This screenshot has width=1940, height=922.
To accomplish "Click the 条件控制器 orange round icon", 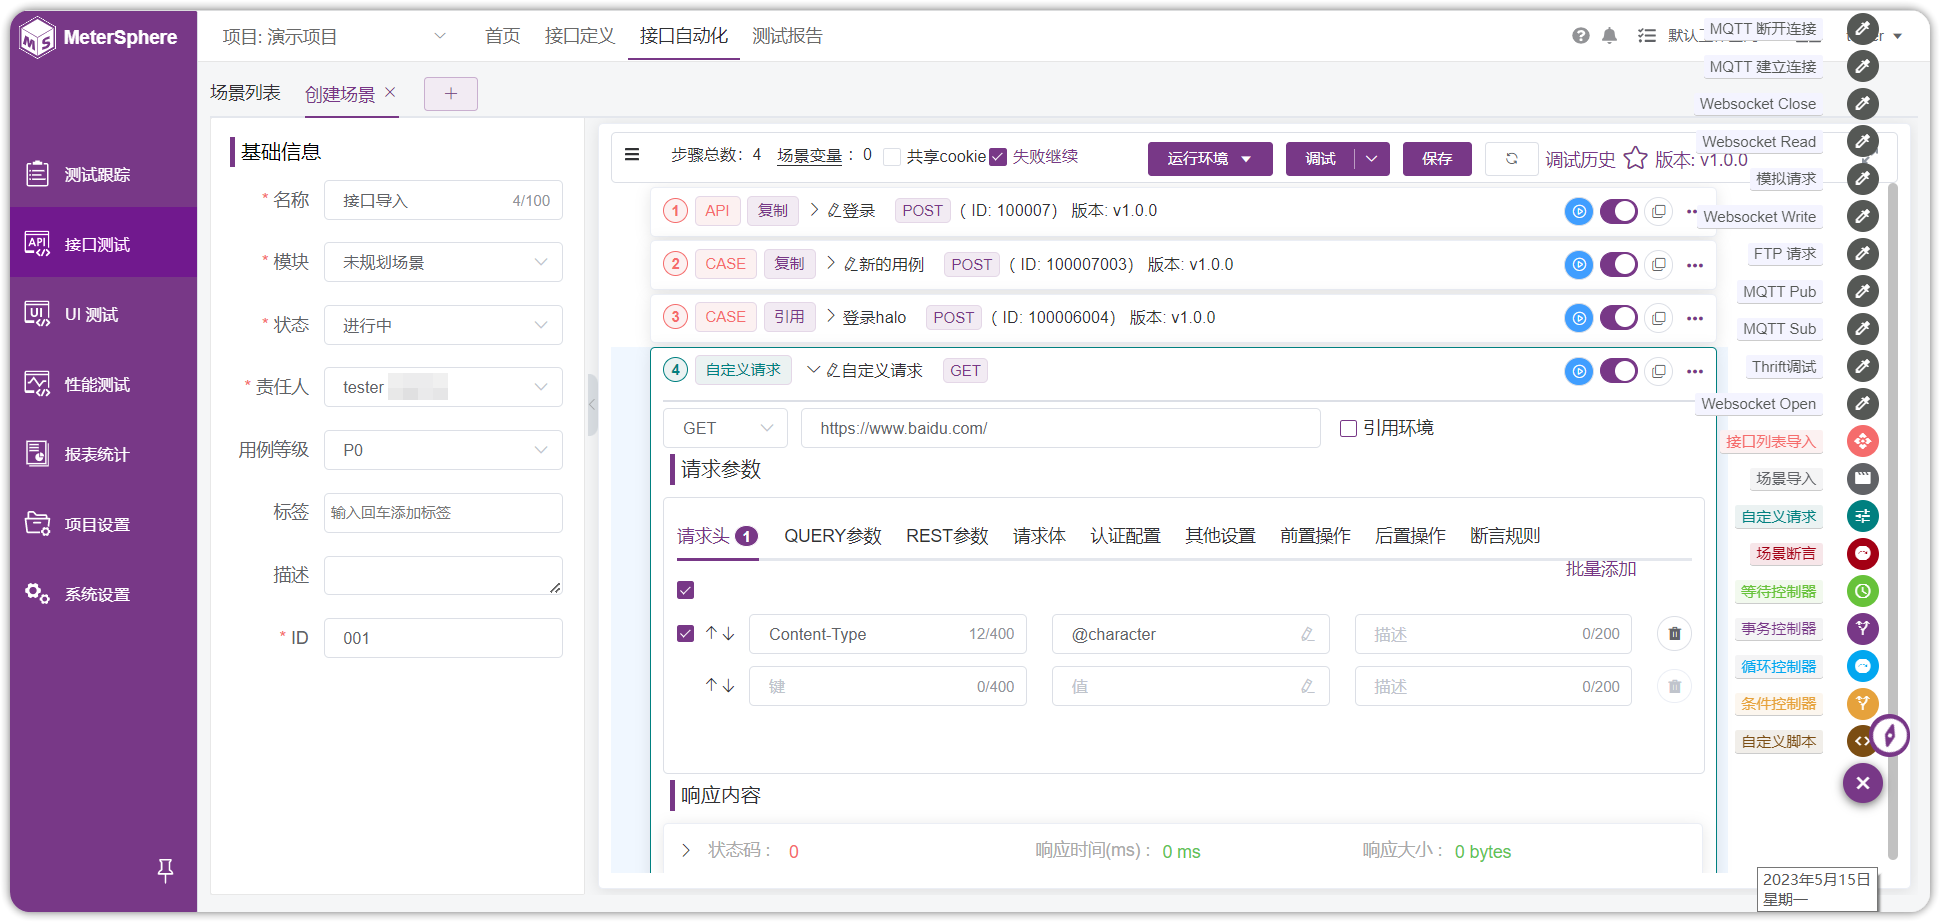I will [1862, 703].
